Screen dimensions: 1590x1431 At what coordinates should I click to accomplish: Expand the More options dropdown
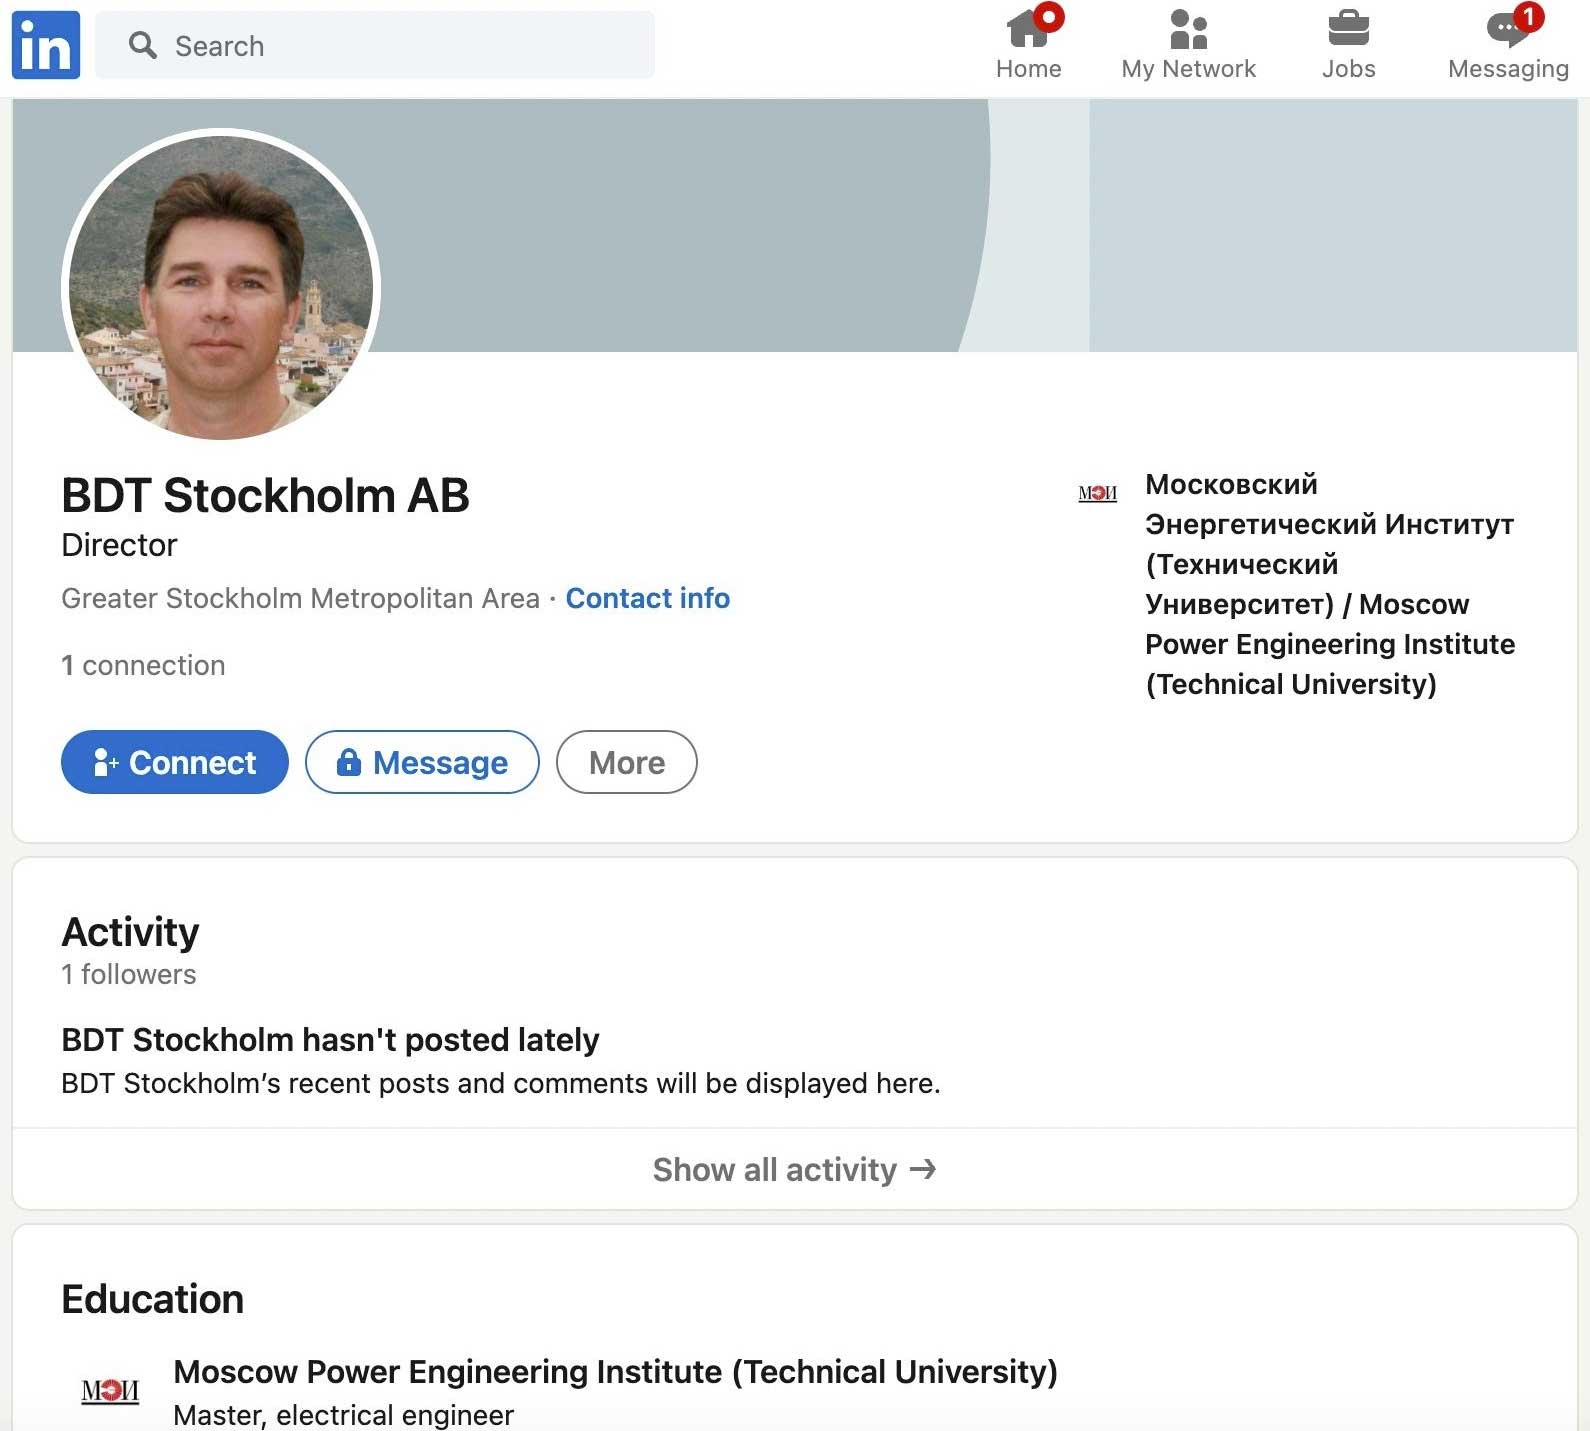point(626,762)
